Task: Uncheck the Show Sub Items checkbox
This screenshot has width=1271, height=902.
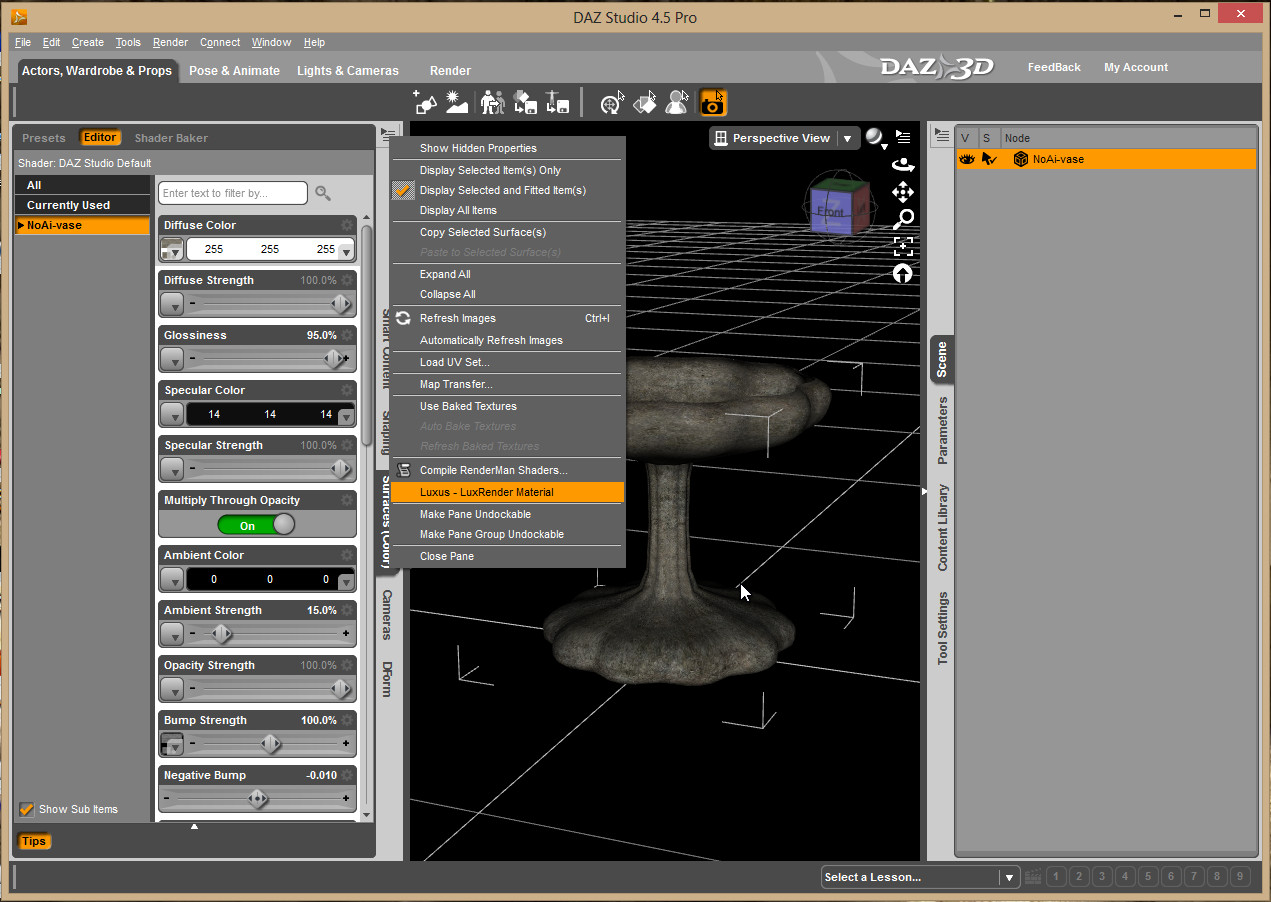Action: coord(27,809)
